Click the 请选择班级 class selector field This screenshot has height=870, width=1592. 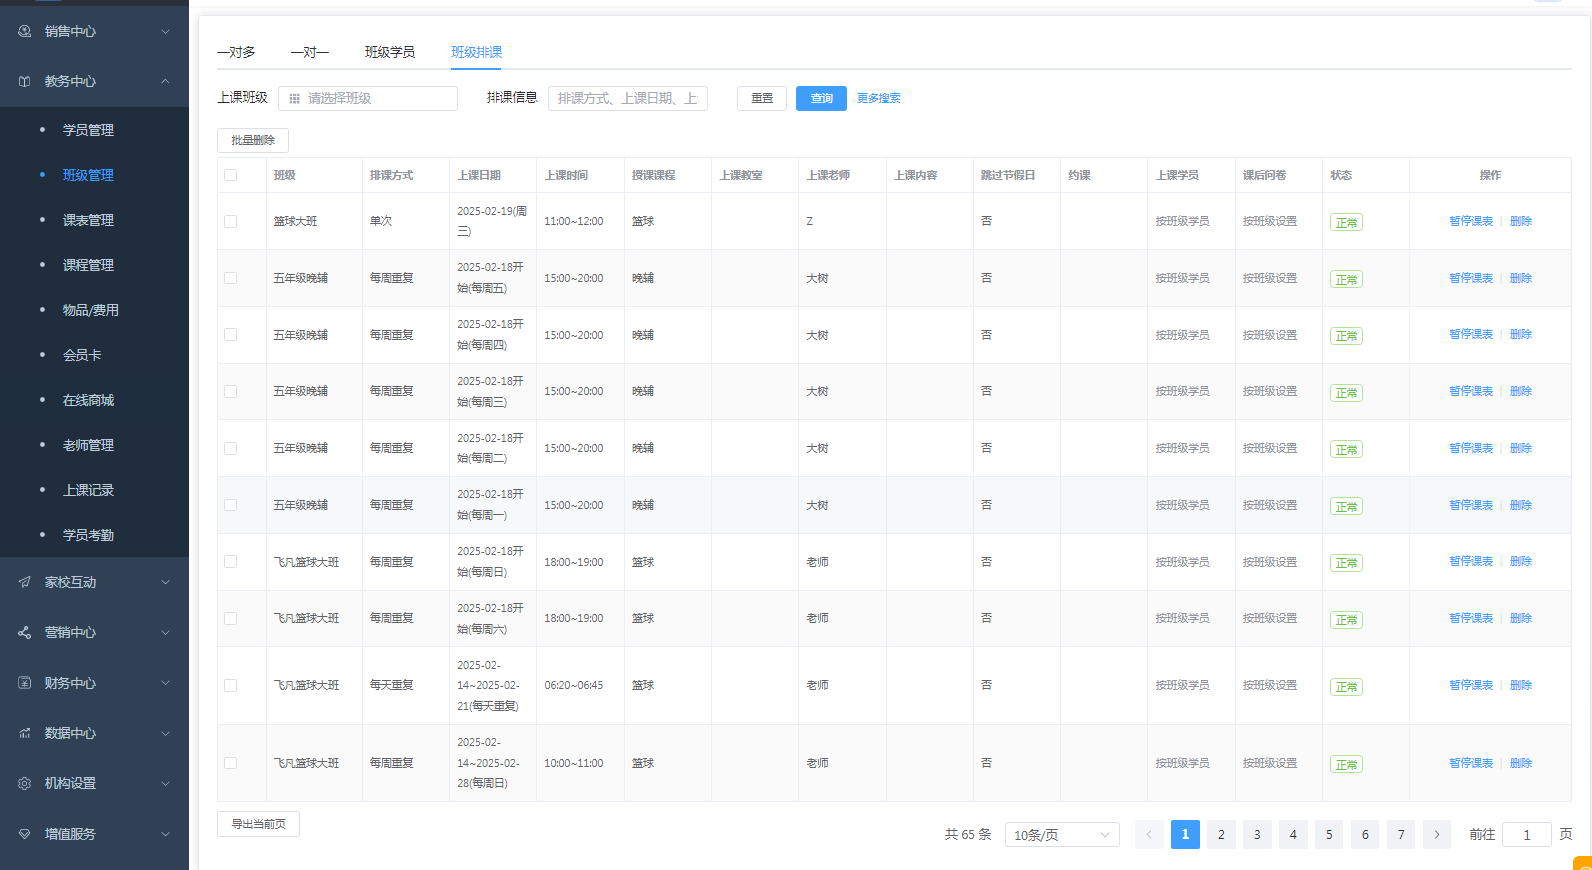tap(368, 98)
